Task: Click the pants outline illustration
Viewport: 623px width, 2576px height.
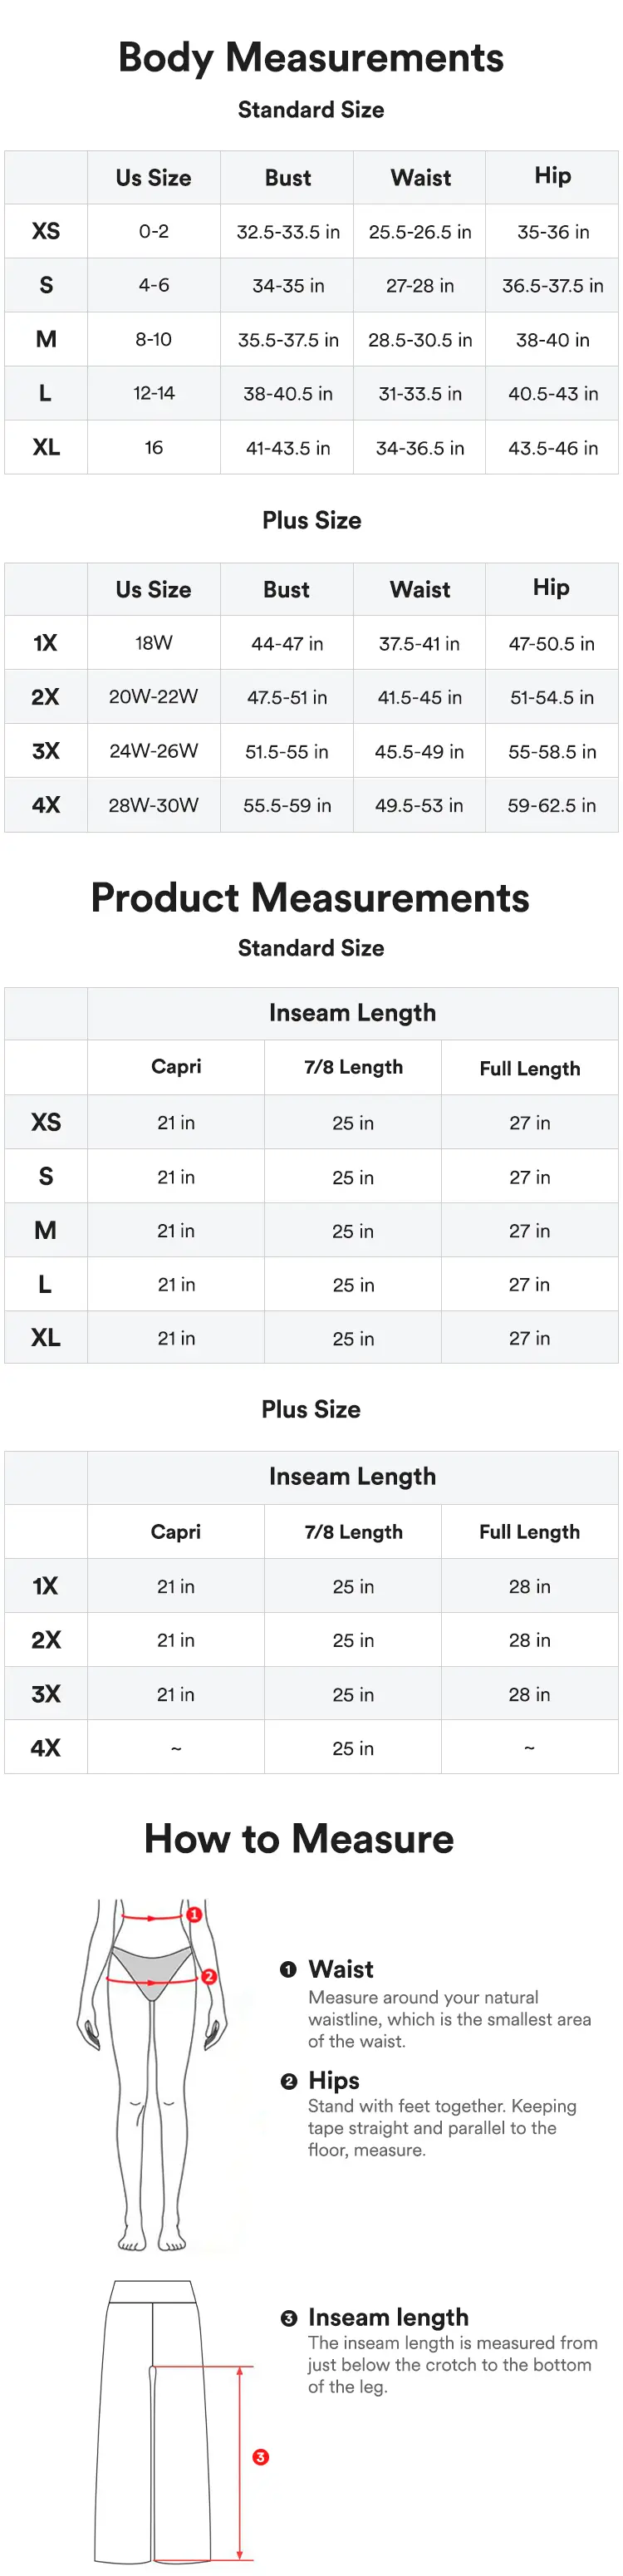Action: pyautogui.click(x=154, y=2420)
